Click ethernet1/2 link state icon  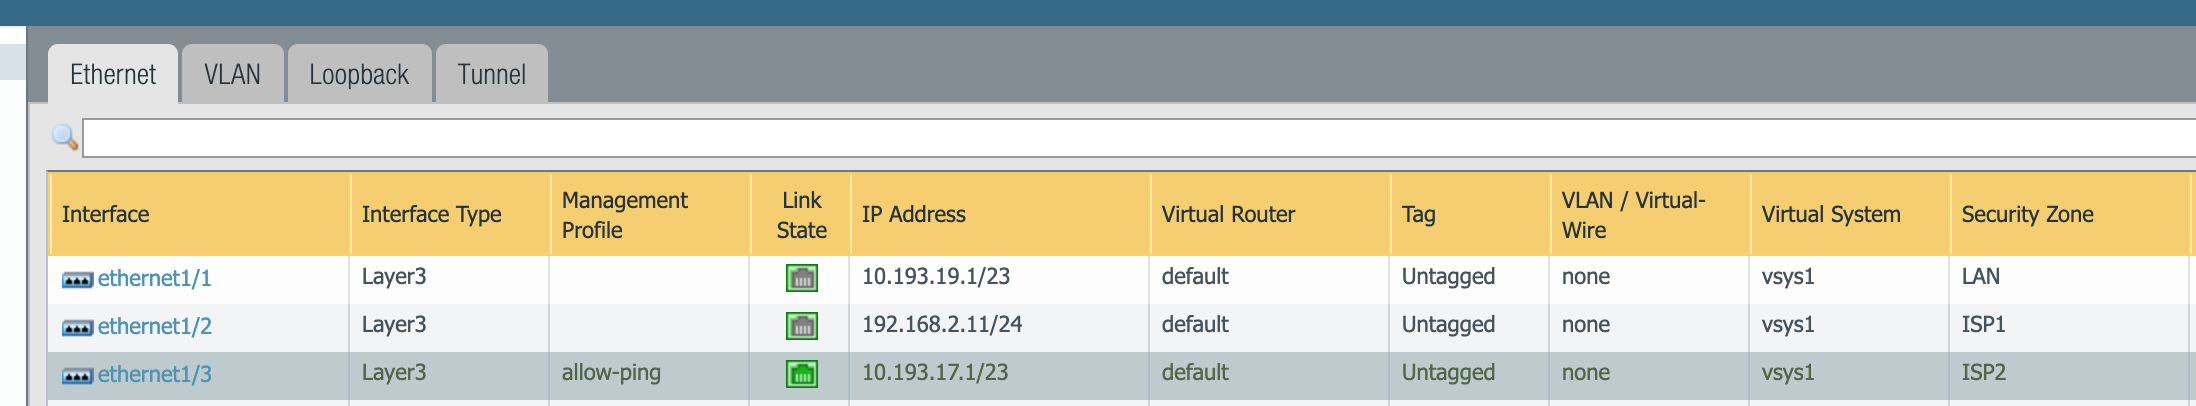tap(801, 326)
